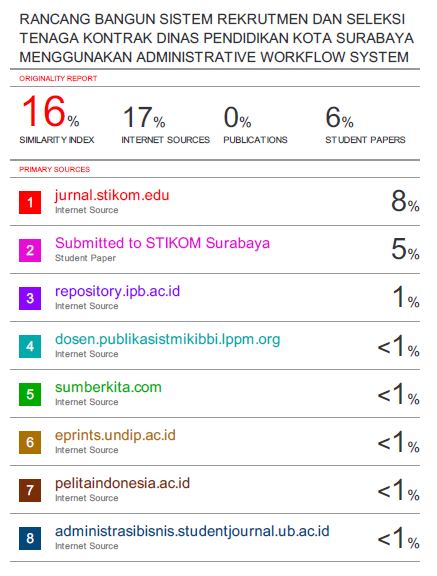Open Submitted to STIKOM Surabaya source
The image size is (437, 576).
162,243
